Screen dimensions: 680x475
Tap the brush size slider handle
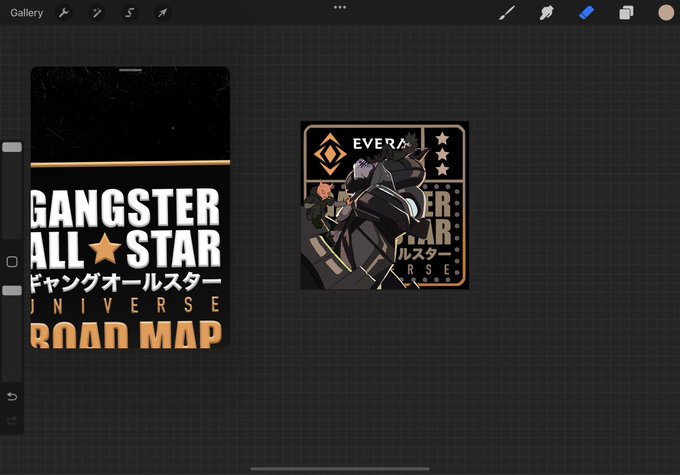pyautogui.click(x=12, y=147)
